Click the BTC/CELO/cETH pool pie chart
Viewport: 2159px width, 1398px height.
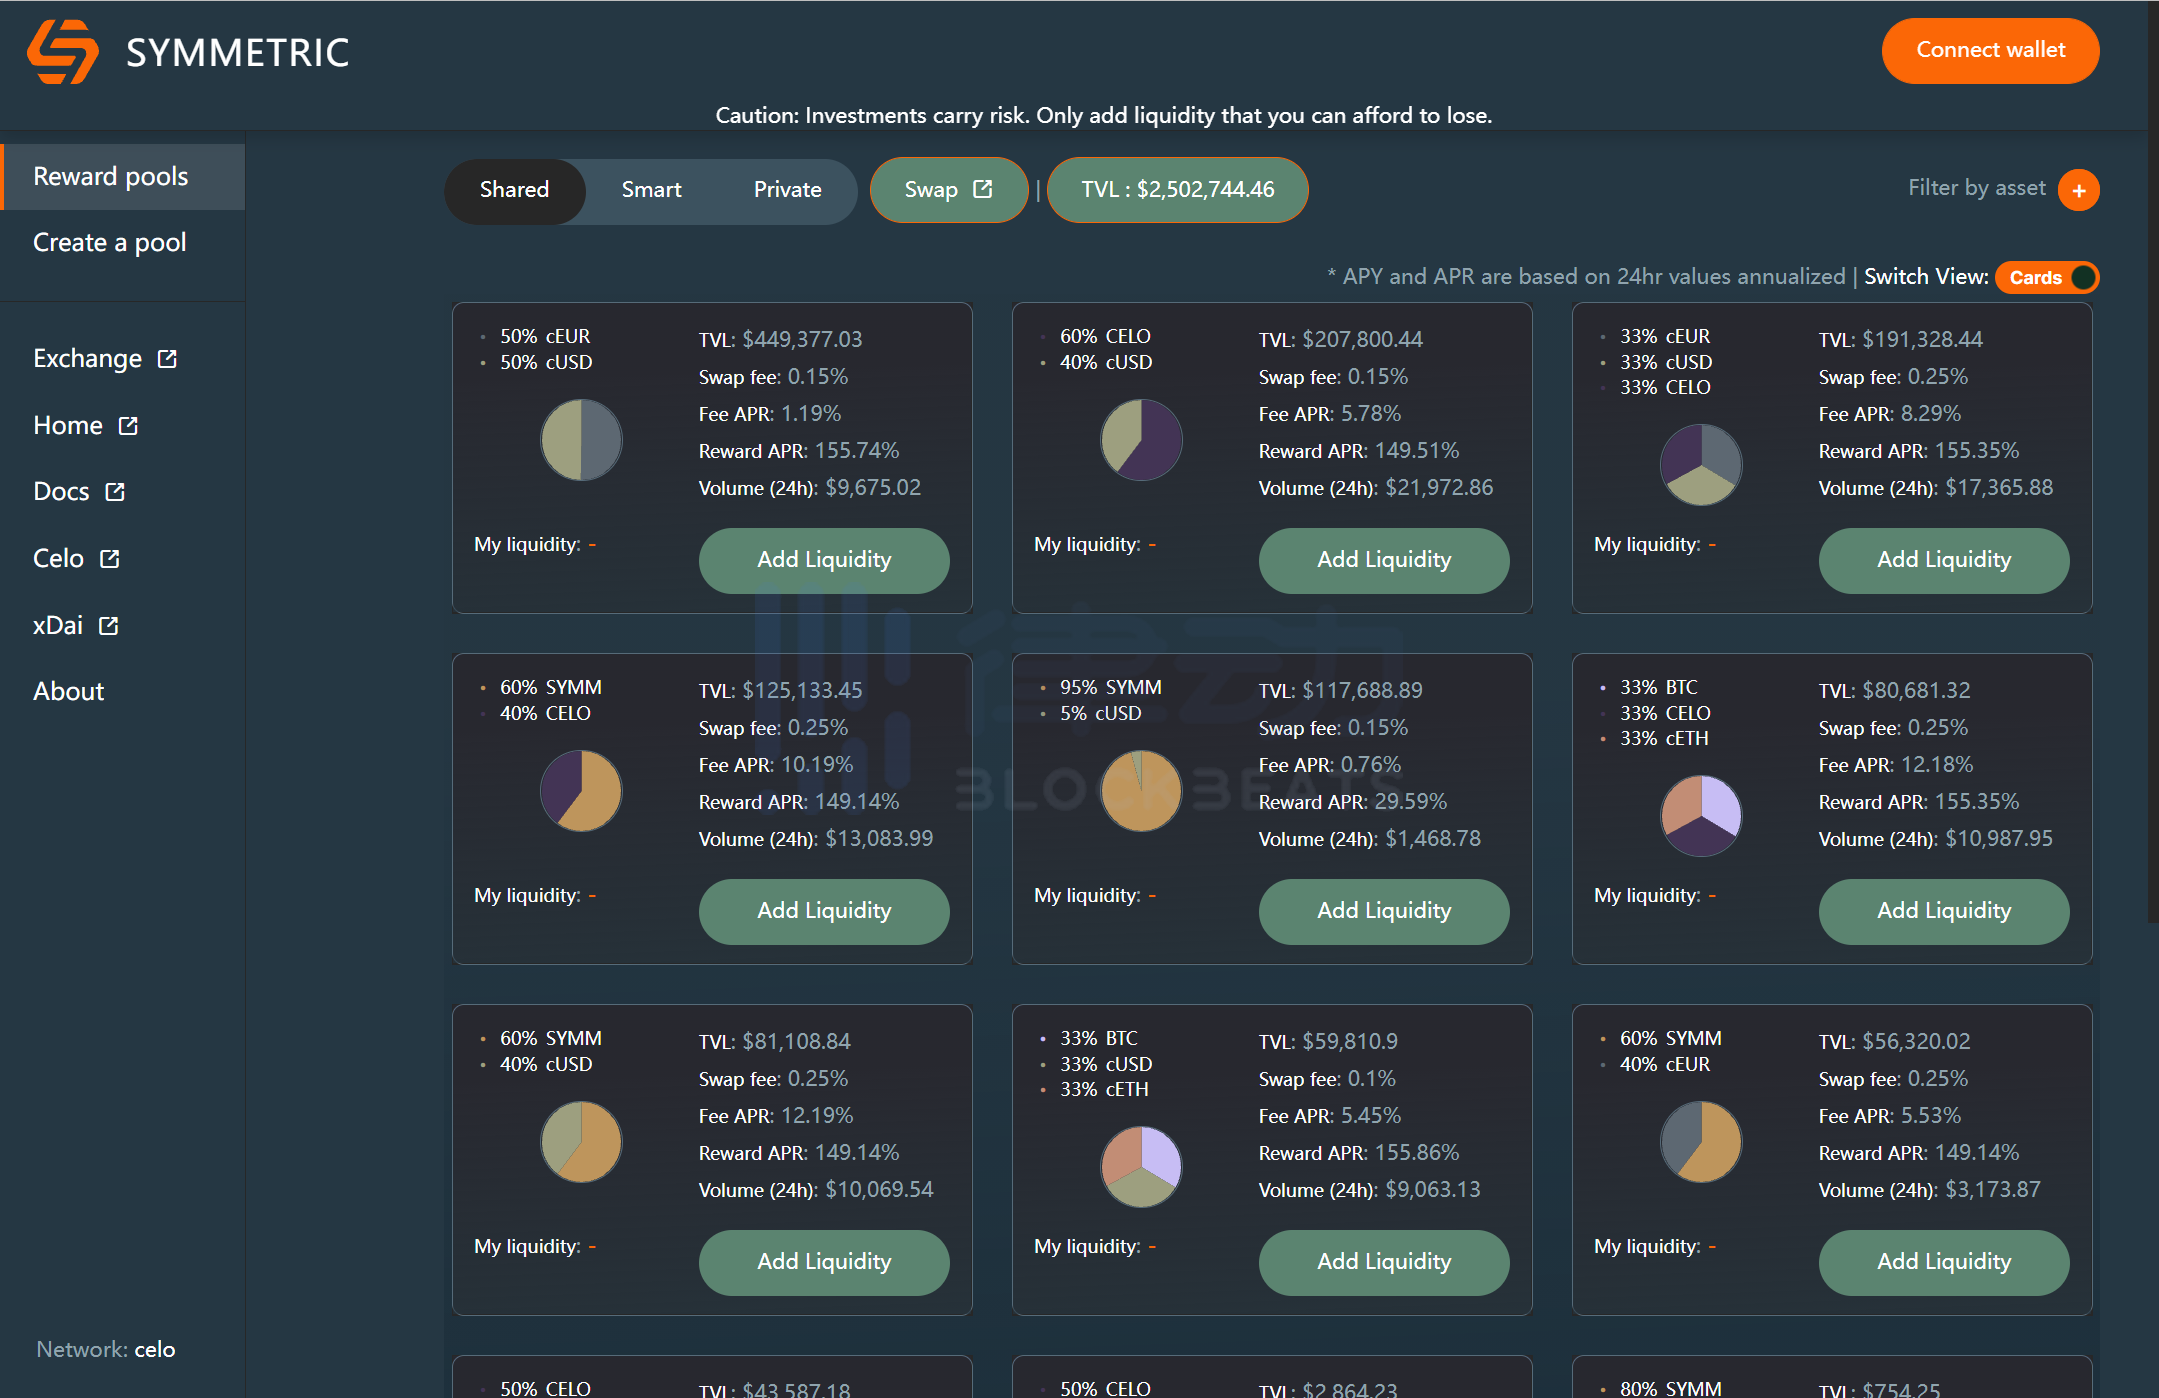[1700, 815]
